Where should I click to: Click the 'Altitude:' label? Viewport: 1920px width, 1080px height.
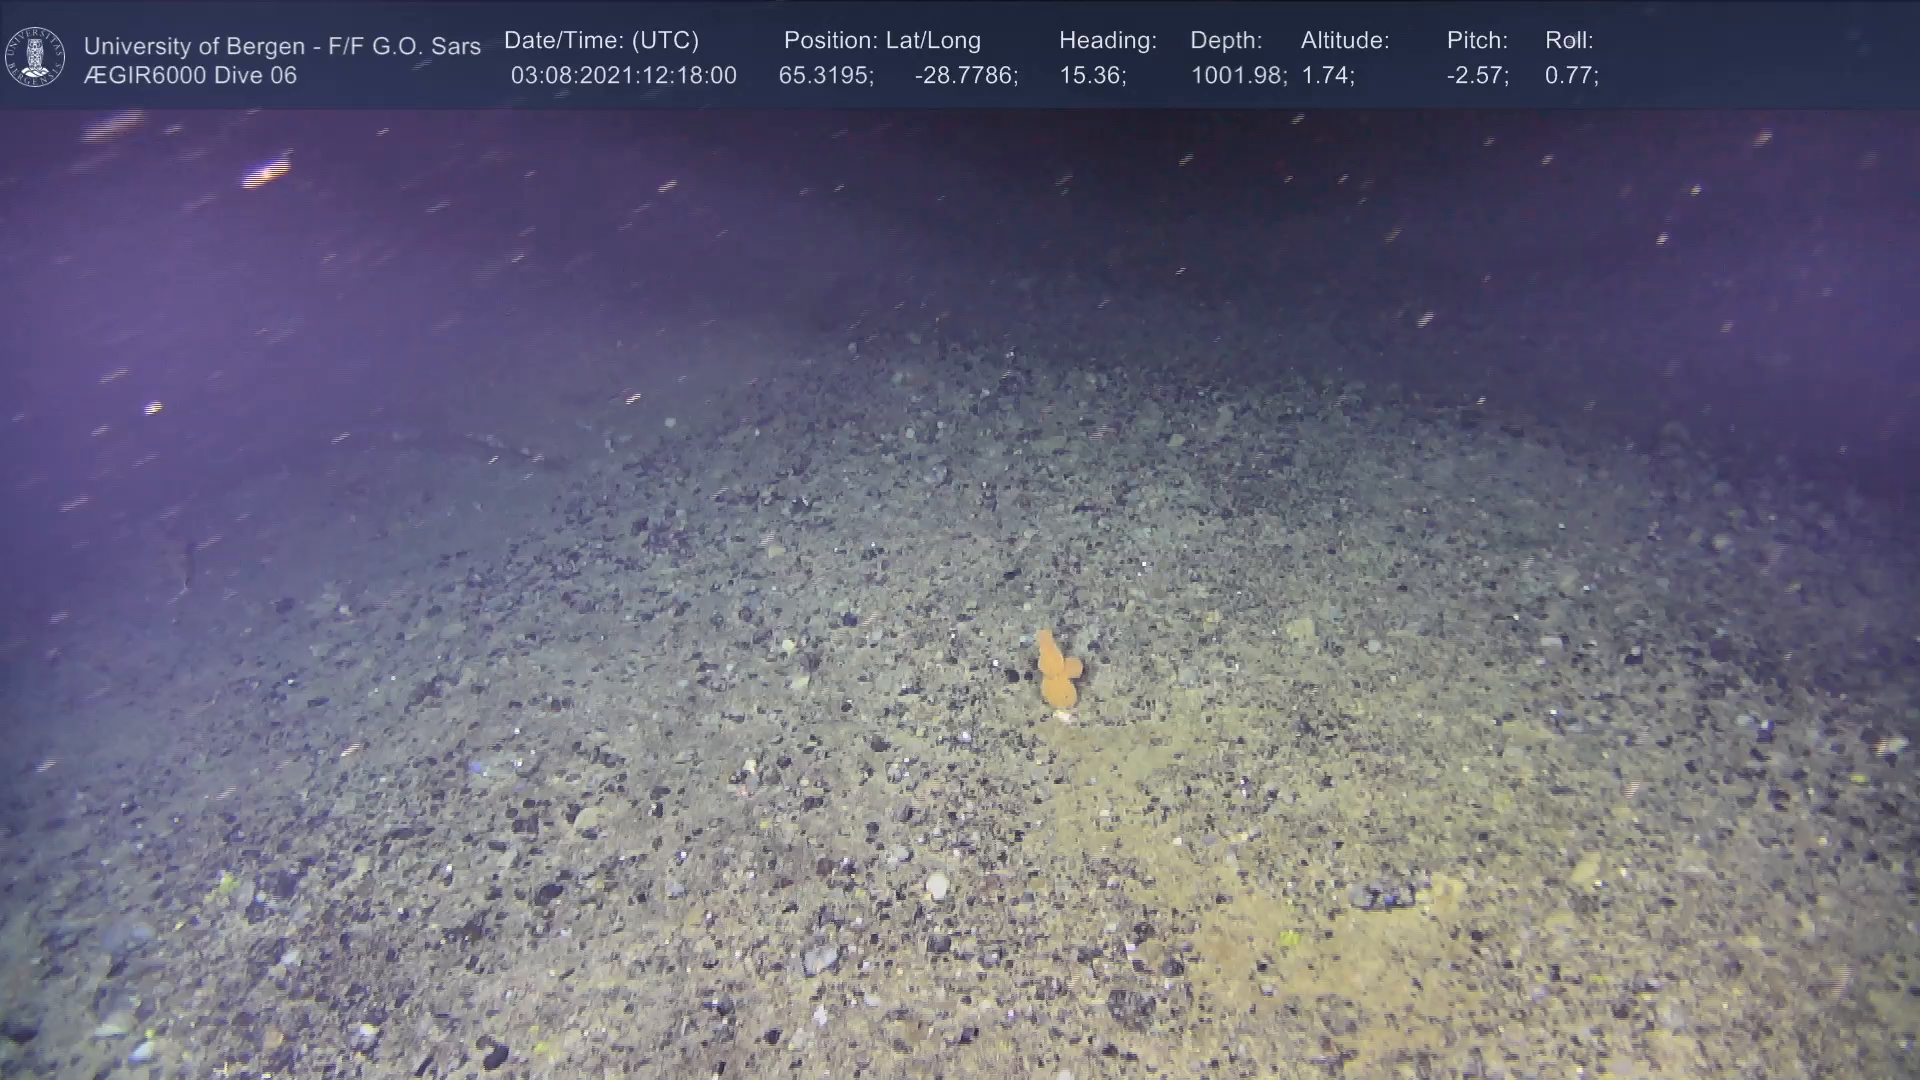pos(1345,41)
